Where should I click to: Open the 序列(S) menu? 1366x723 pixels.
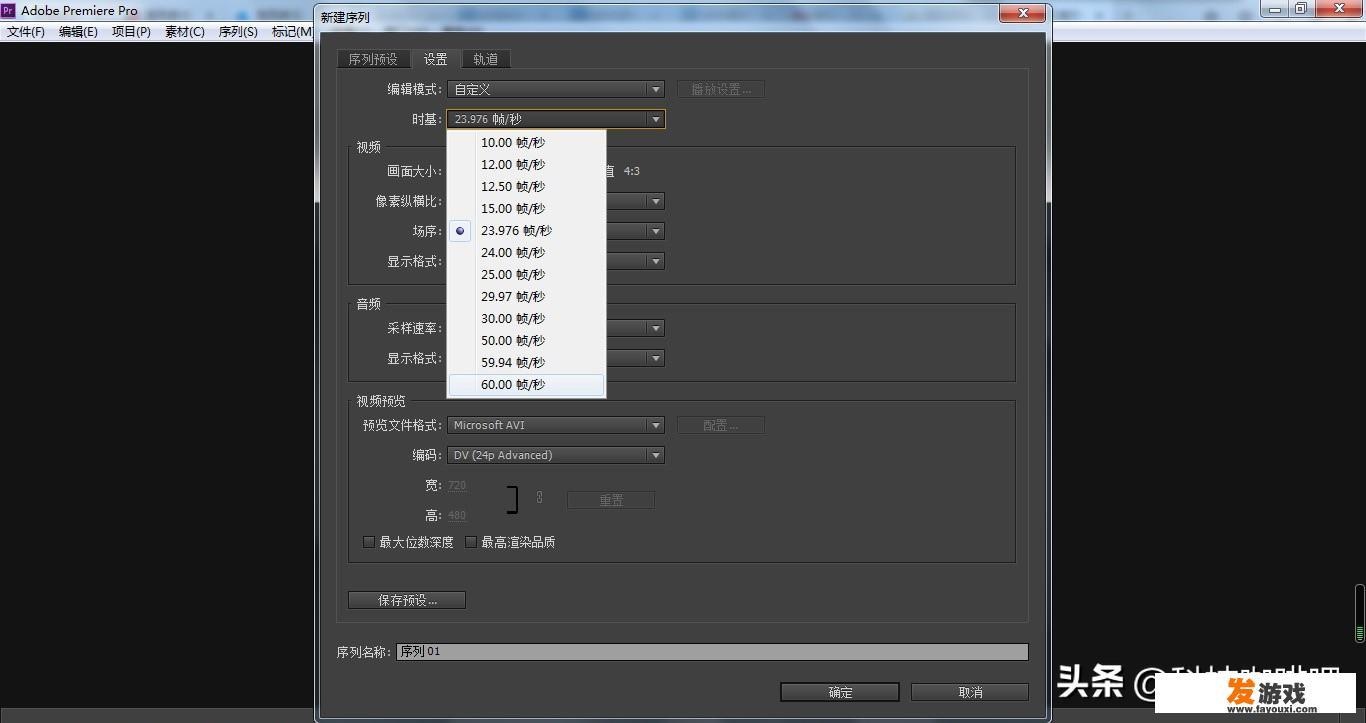238,32
